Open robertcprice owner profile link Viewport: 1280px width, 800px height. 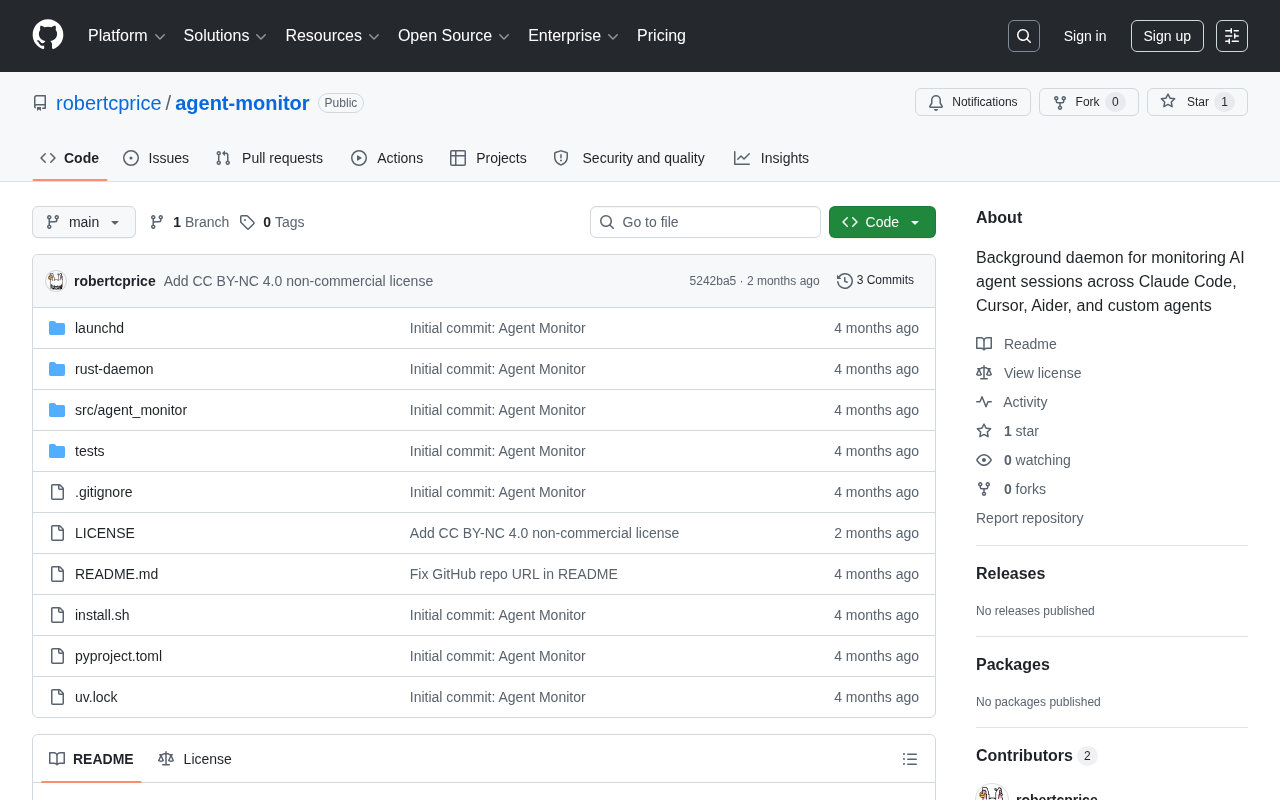point(109,103)
